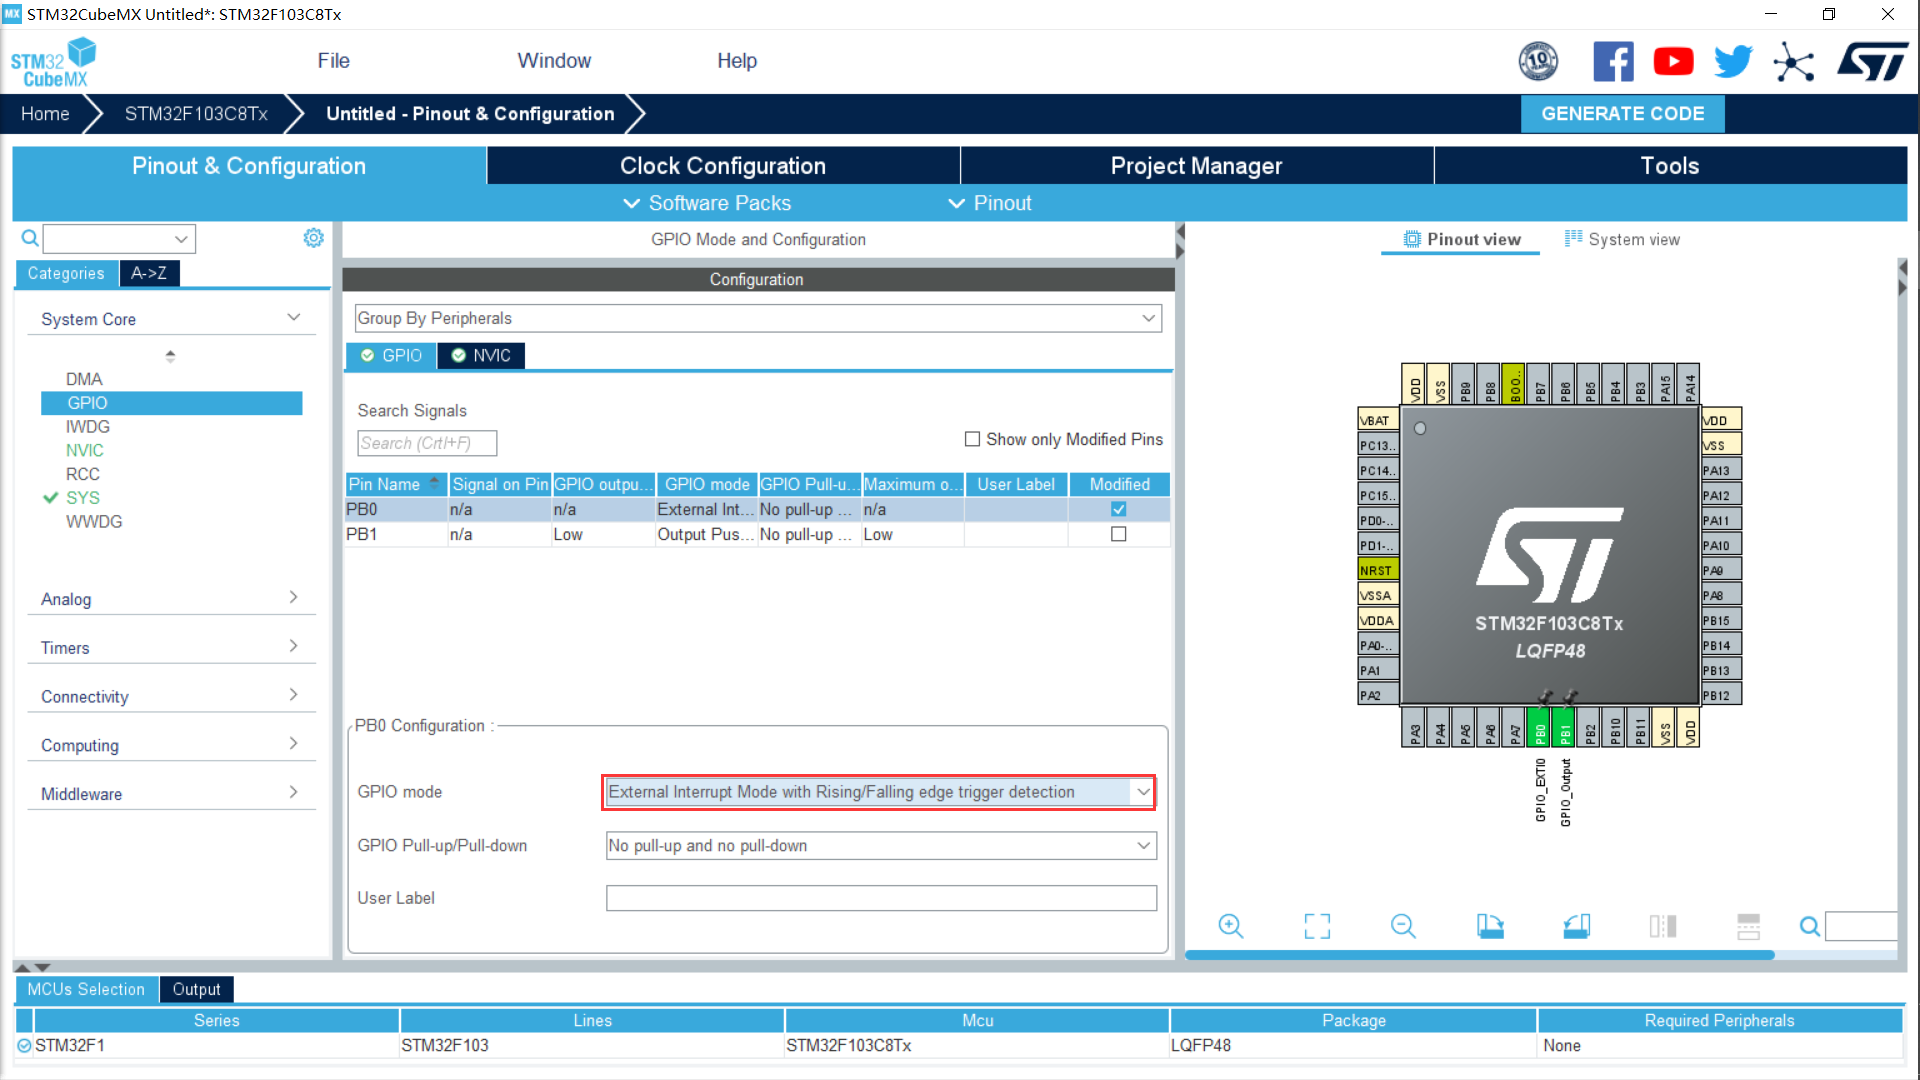Screen dimensions: 1920x1080
Task: Sort the table by Pin Name column
Action: [396, 484]
